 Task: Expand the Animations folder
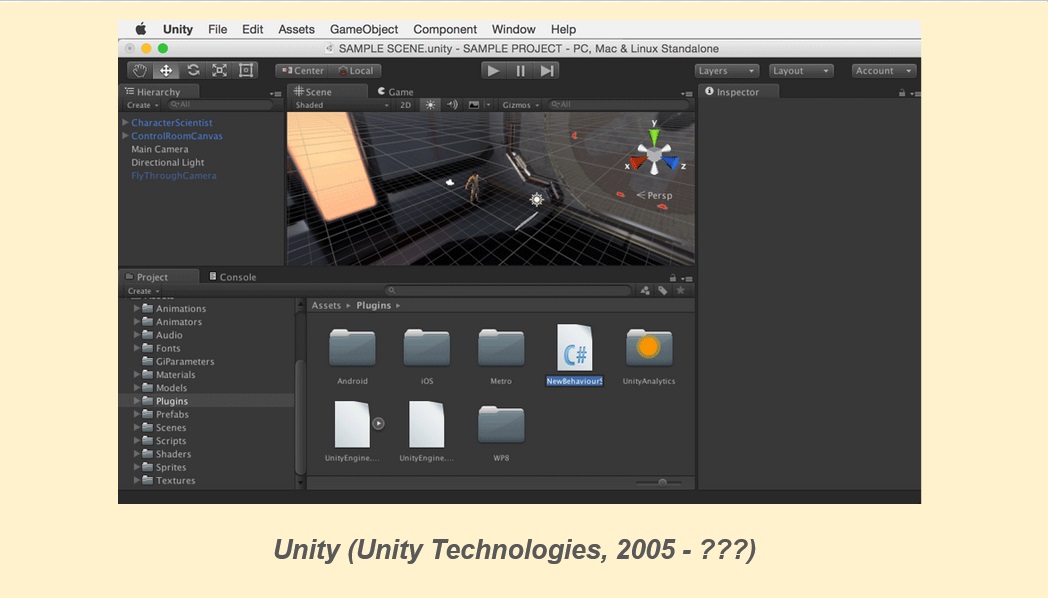coord(136,308)
